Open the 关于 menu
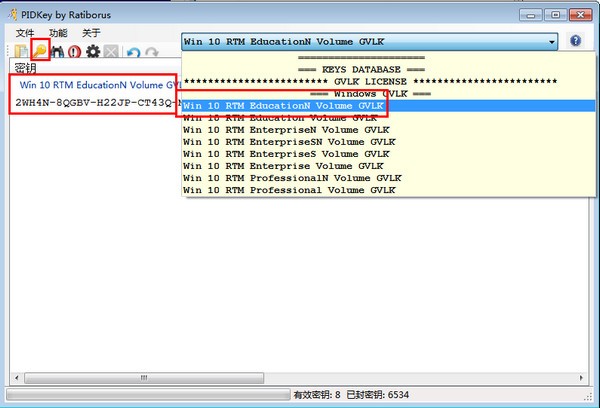 pyautogui.click(x=91, y=33)
